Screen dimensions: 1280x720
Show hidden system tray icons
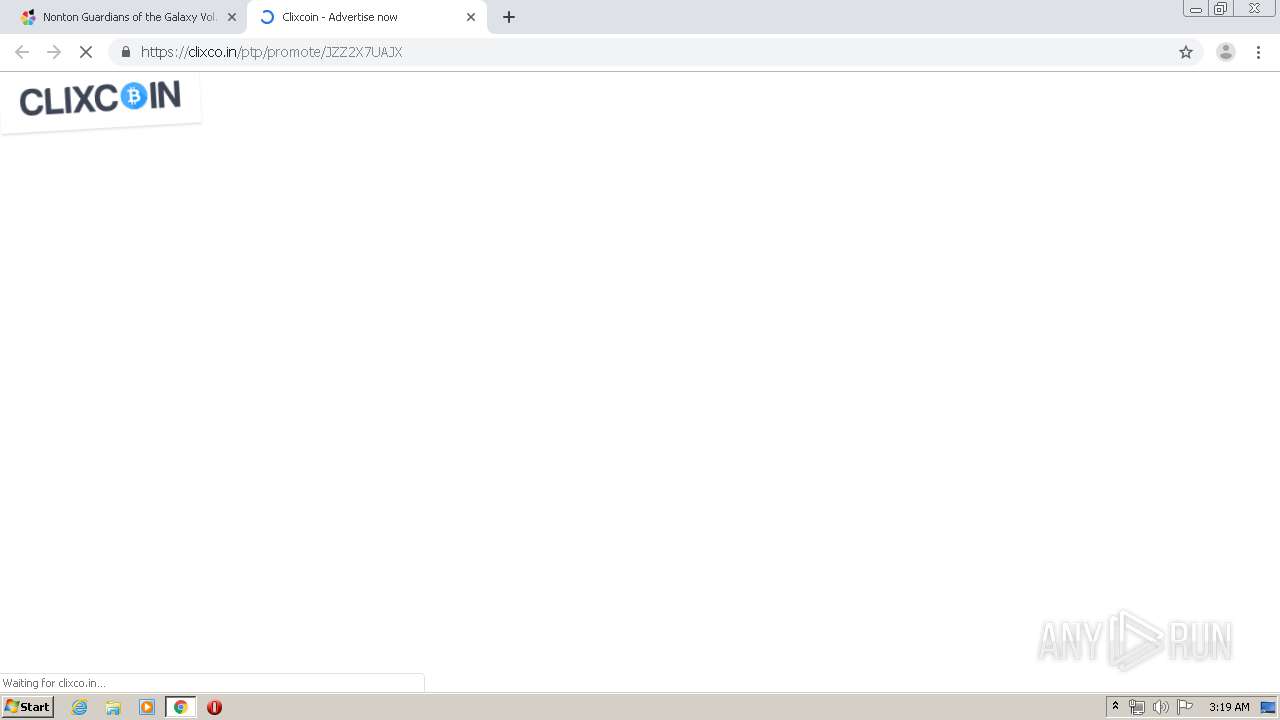pyautogui.click(x=1116, y=707)
